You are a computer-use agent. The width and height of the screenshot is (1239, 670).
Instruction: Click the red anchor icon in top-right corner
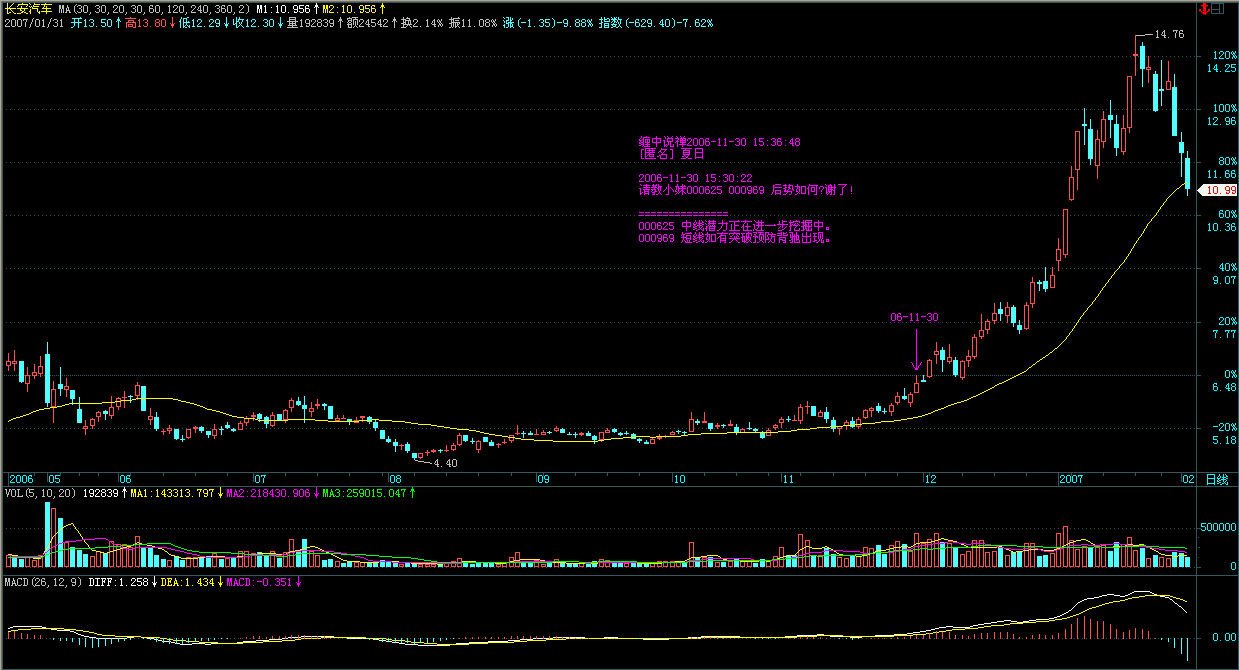pyautogui.click(x=1202, y=8)
